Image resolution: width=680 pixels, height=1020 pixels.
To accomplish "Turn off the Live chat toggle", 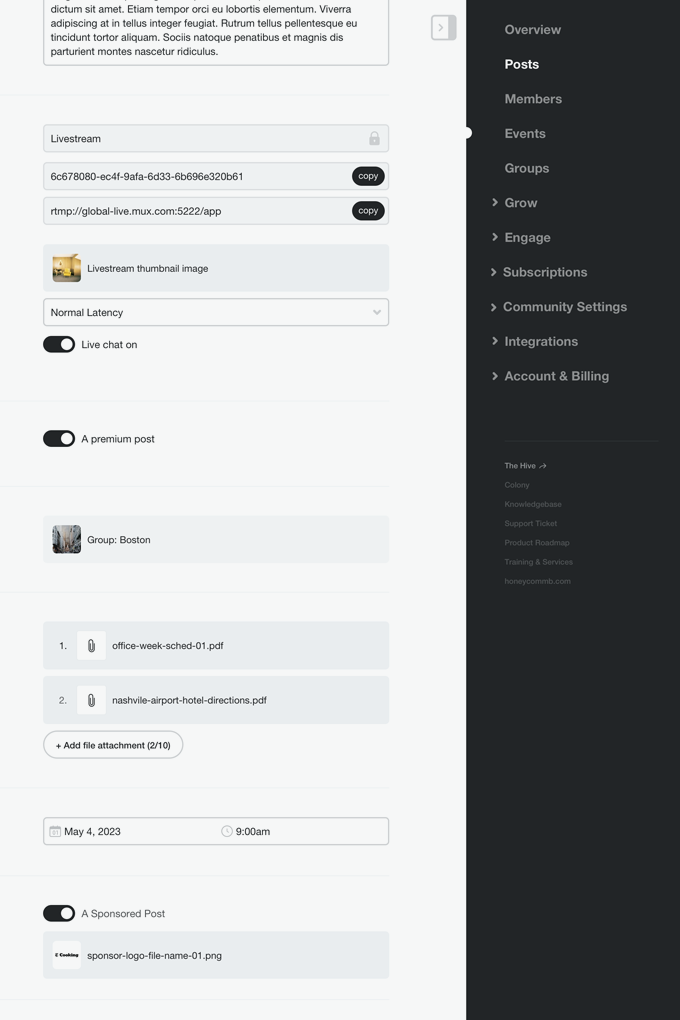I will click(x=59, y=345).
